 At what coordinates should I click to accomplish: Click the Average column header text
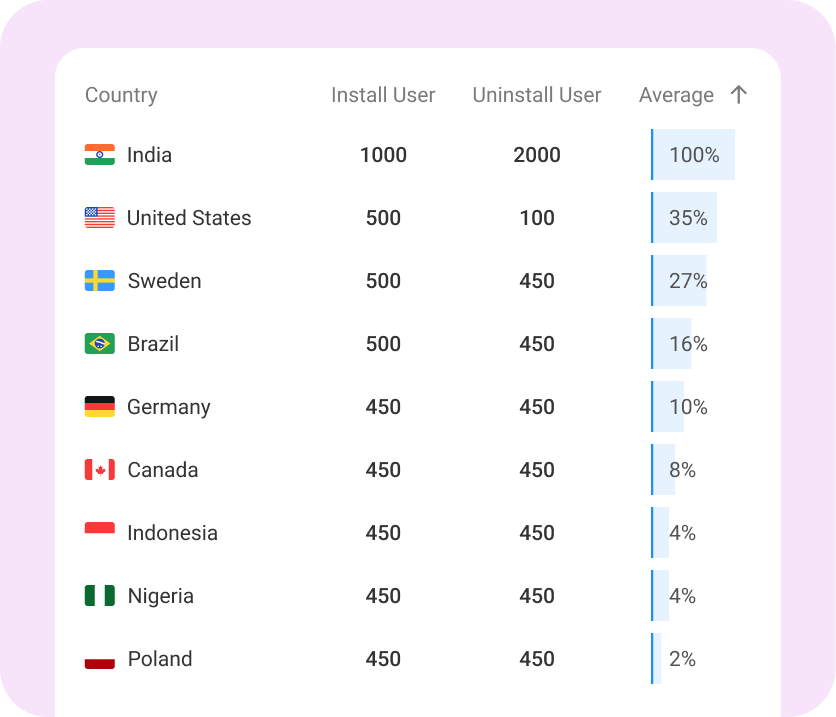tap(676, 95)
